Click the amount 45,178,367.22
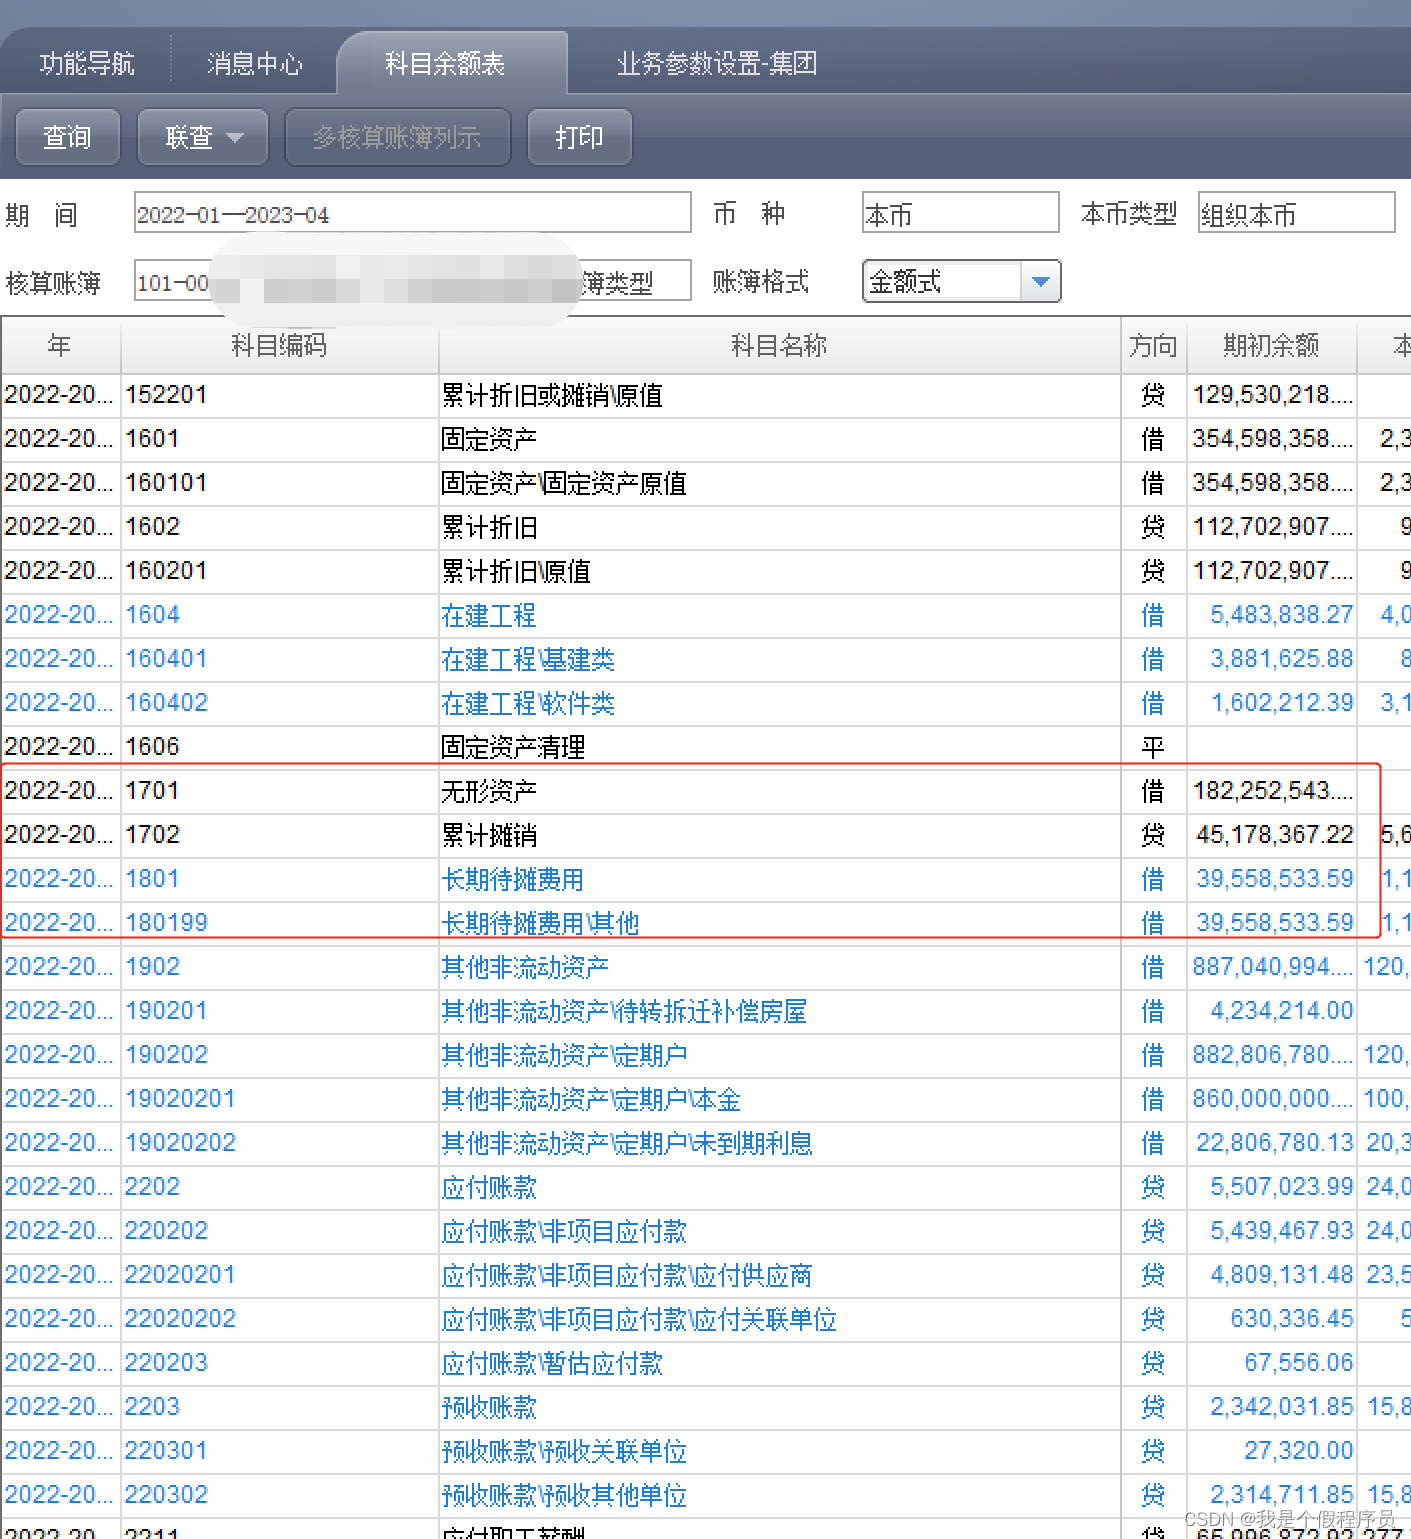1411x1539 pixels. click(x=1274, y=835)
